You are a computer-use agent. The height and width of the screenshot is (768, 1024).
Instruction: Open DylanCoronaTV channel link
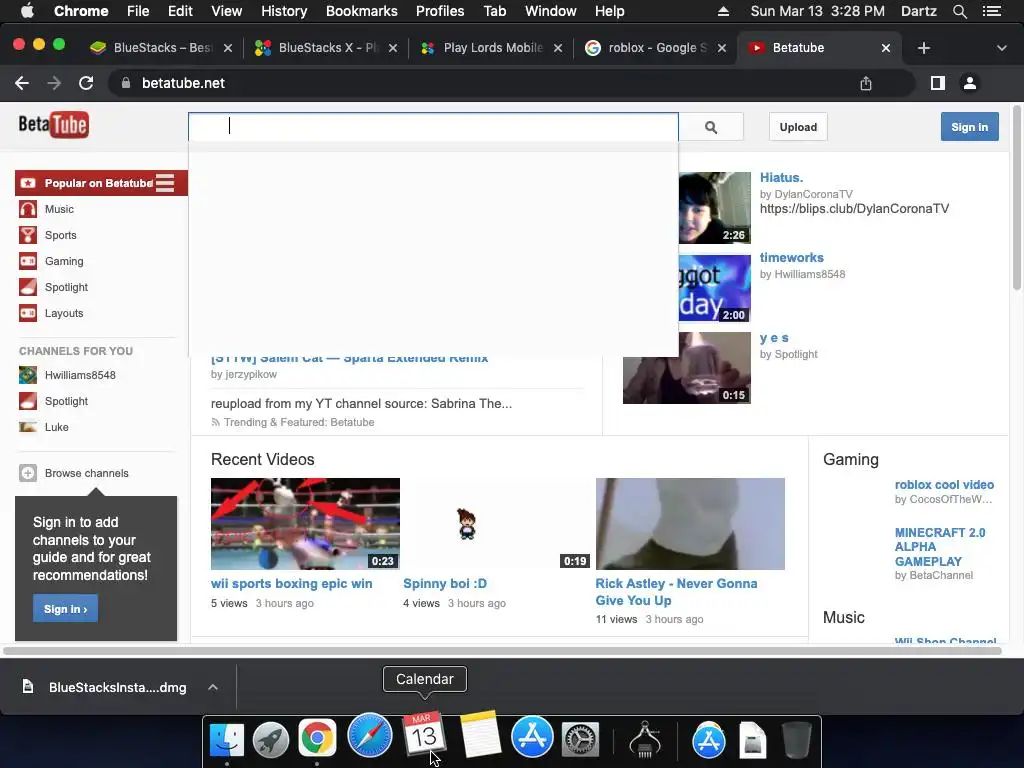(x=813, y=194)
